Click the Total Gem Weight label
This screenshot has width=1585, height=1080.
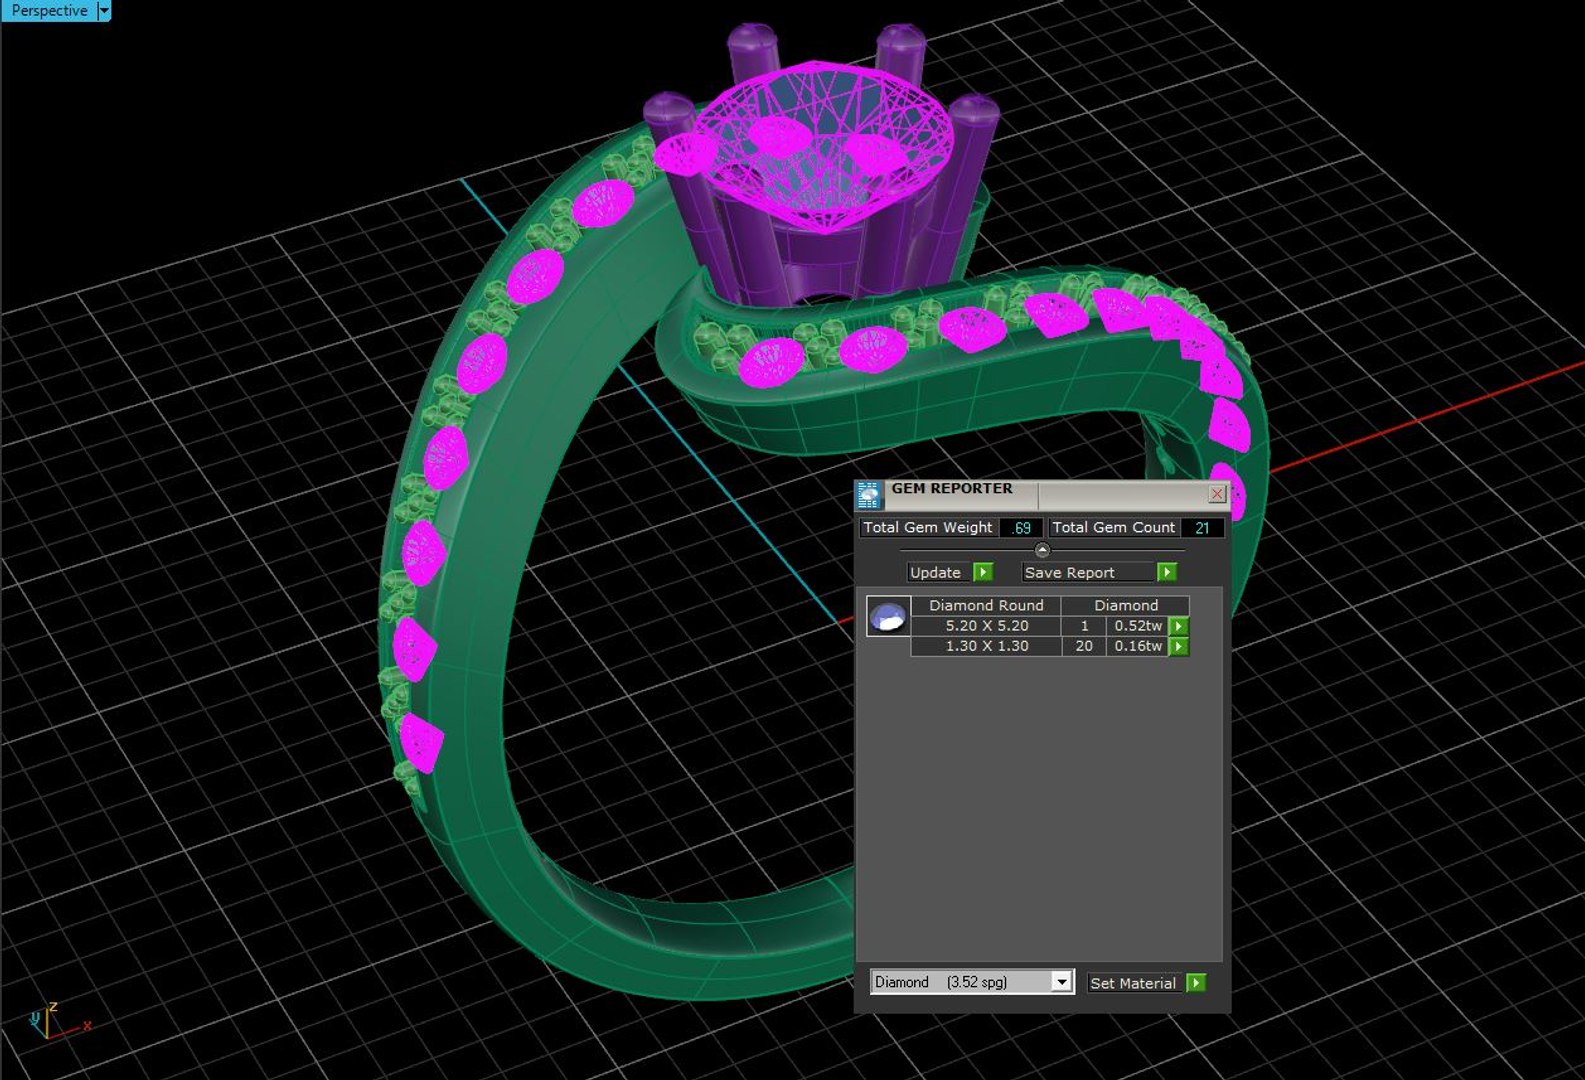(x=928, y=527)
